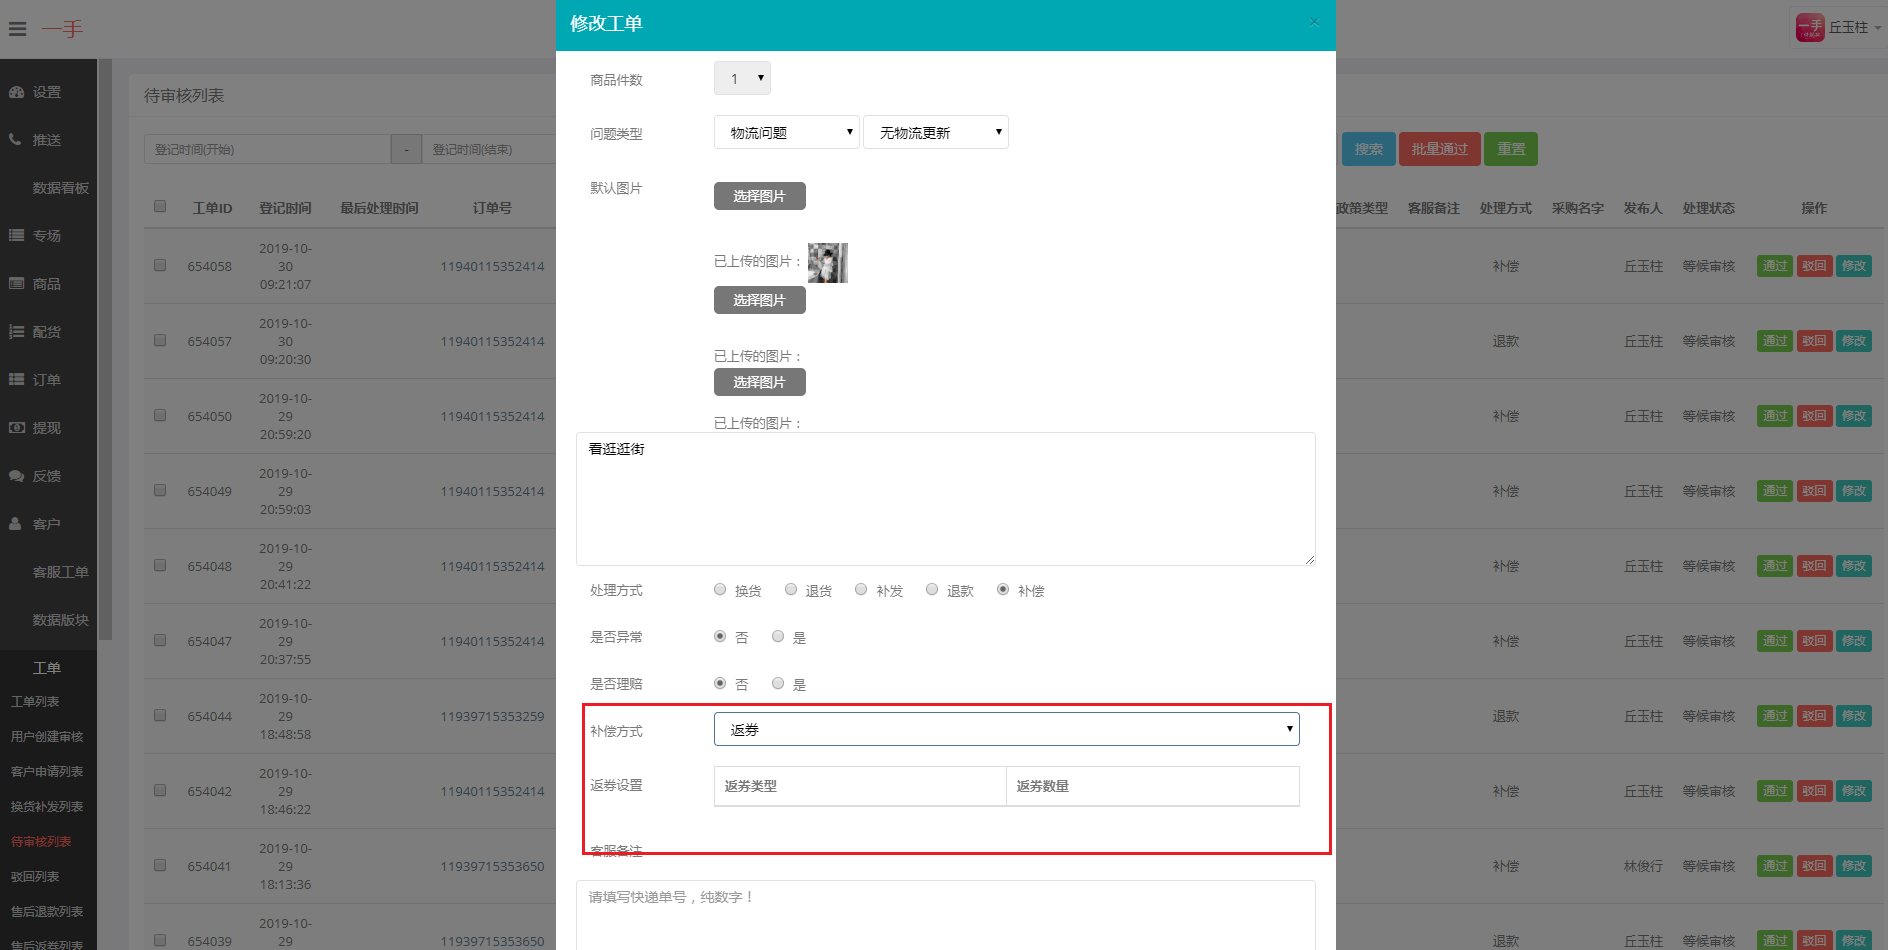Set 是否异常 to 是

coord(778,637)
